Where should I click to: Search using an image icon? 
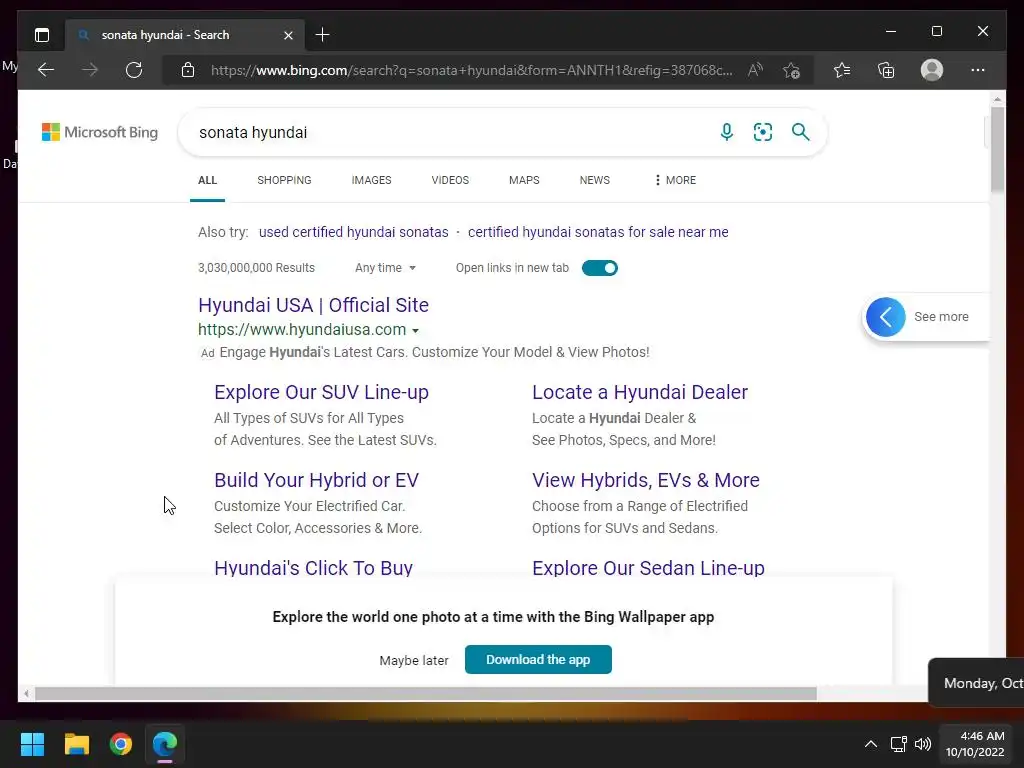coord(763,132)
